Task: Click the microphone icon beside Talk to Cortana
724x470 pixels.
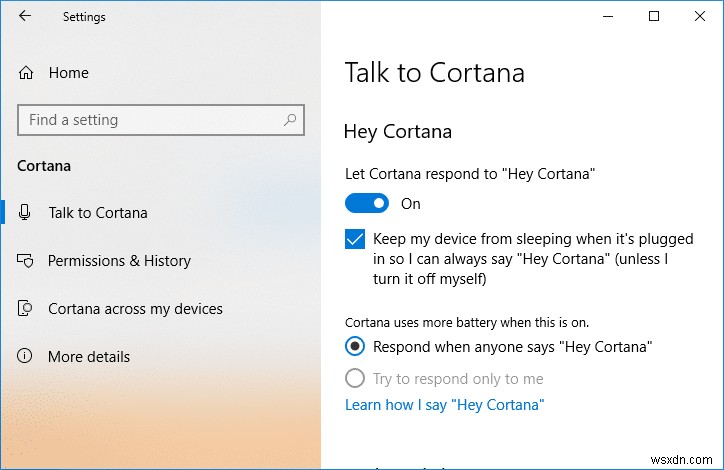Action: tap(25, 213)
